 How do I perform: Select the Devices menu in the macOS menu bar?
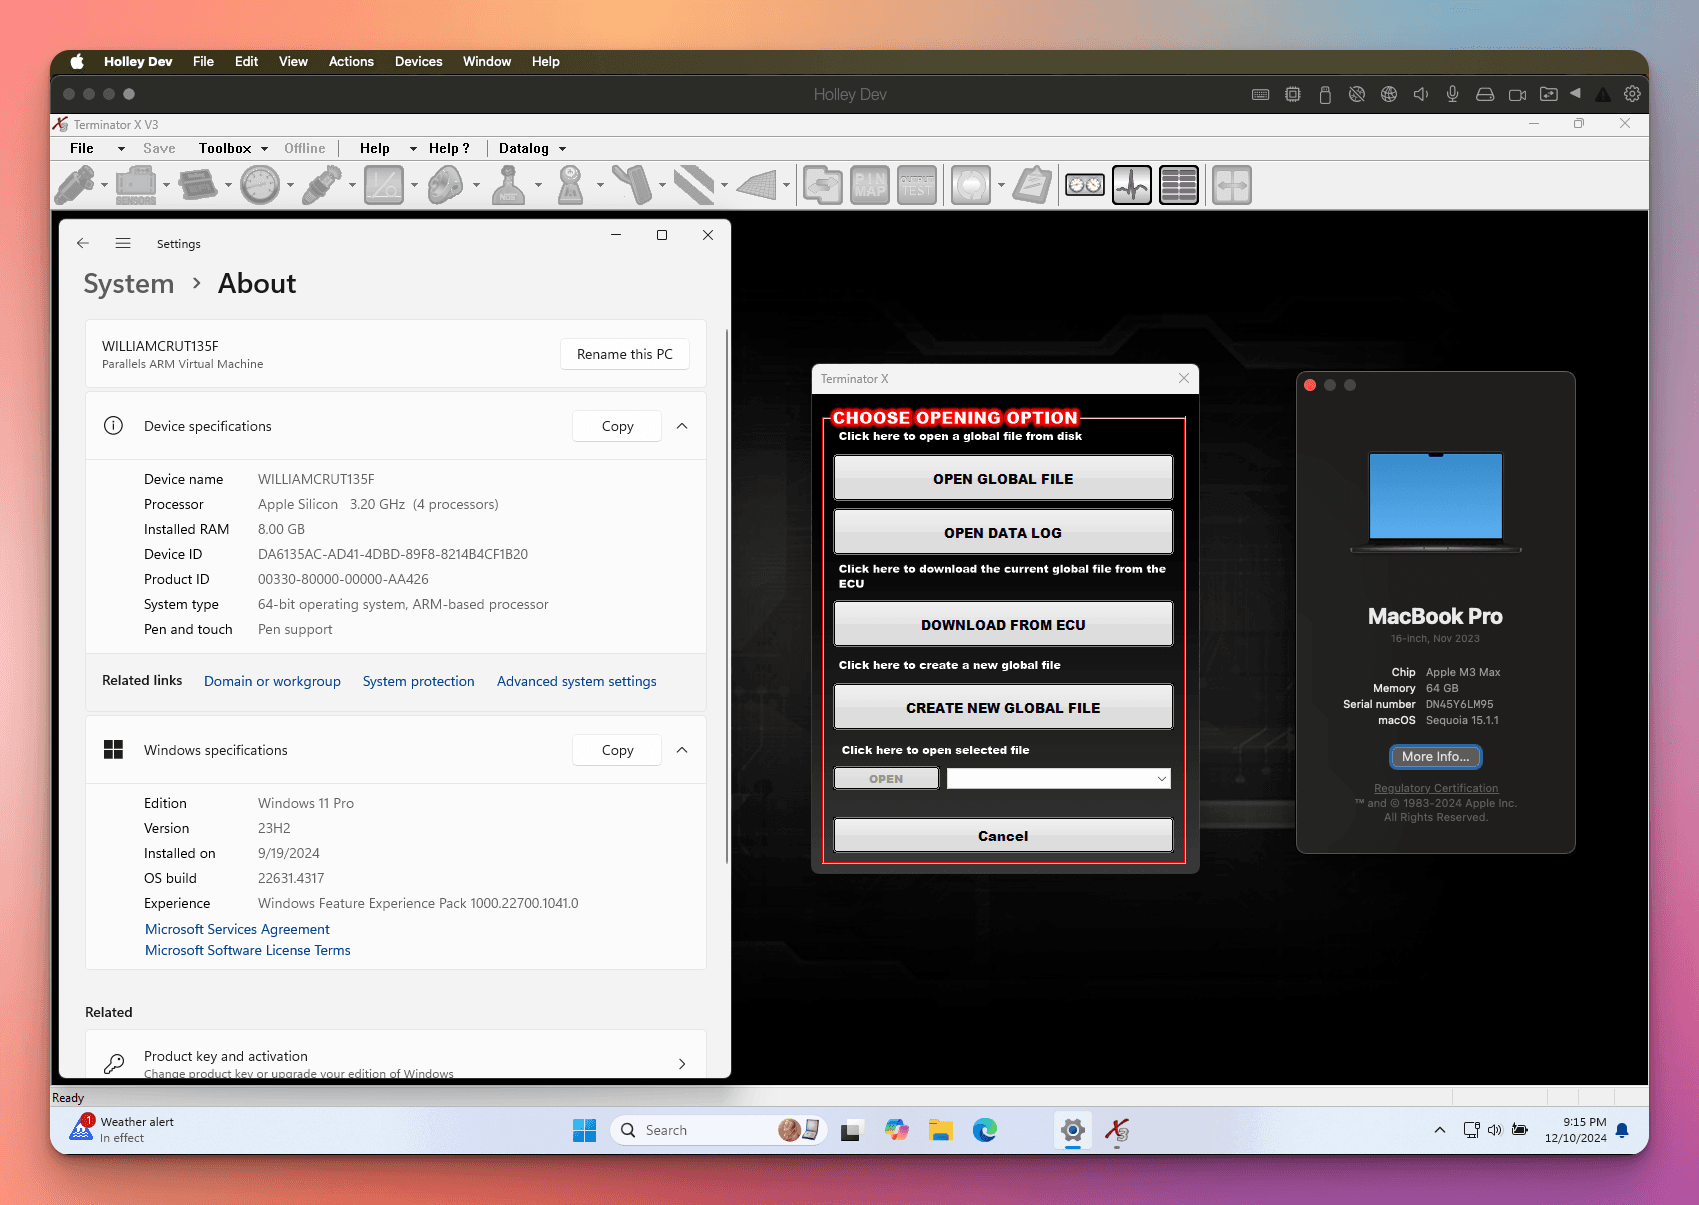(418, 61)
